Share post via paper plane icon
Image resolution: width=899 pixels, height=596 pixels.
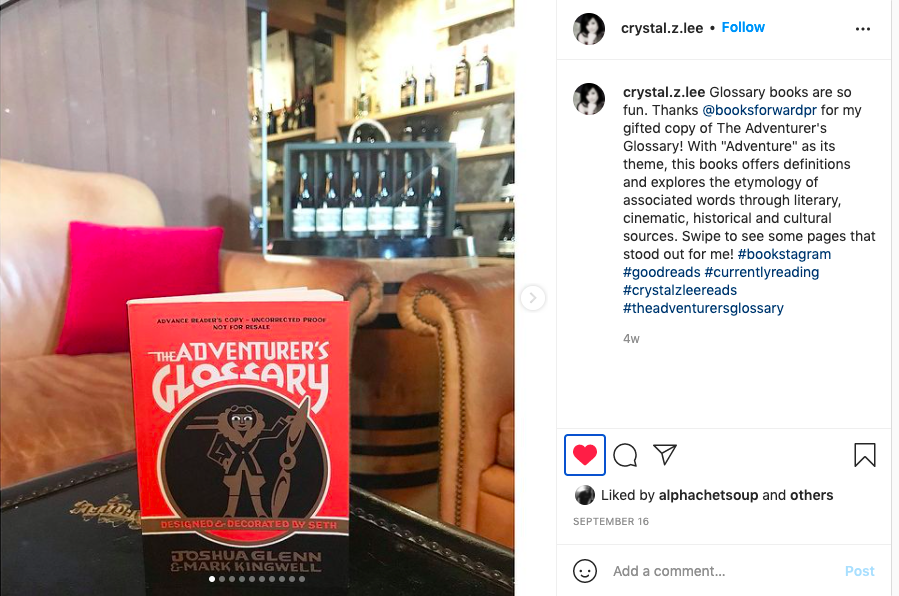coord(665,454)
